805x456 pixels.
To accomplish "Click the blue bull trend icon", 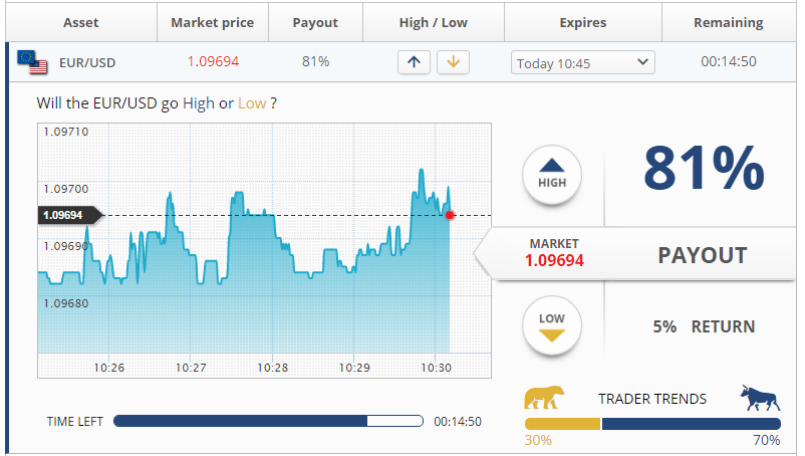I will click(760, 398).
